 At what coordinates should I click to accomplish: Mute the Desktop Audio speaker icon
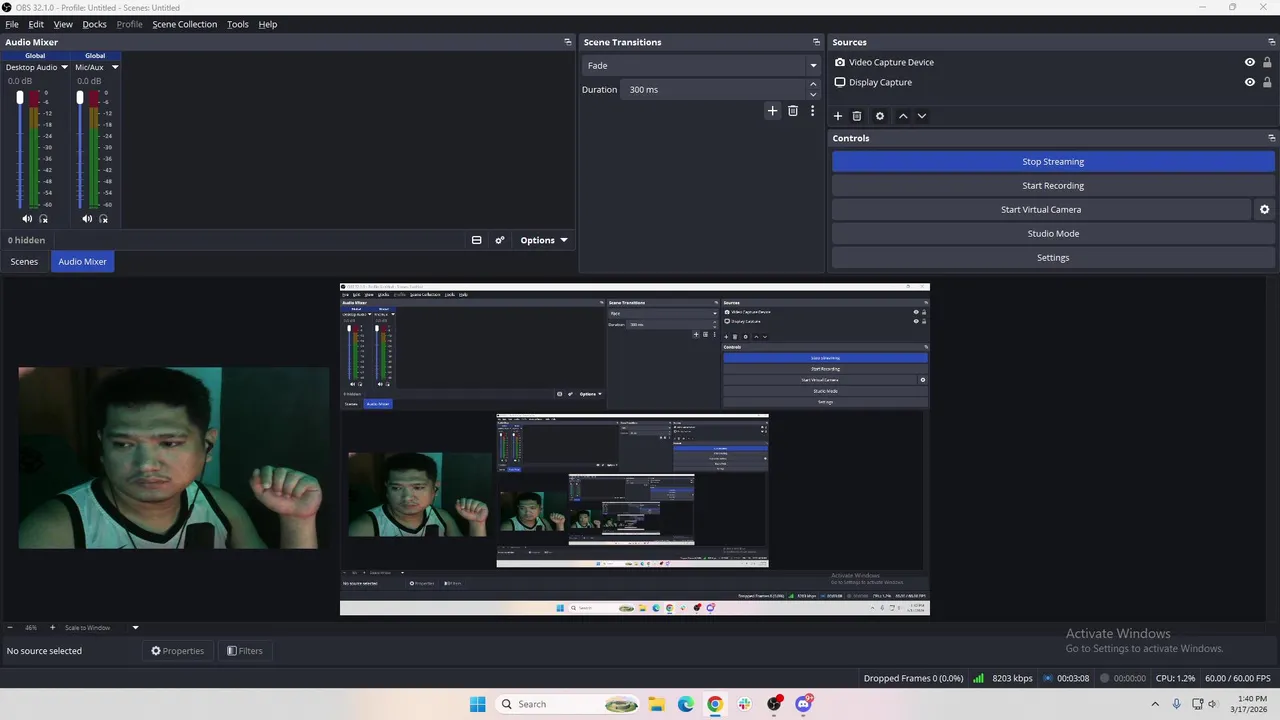click(27, 219)
